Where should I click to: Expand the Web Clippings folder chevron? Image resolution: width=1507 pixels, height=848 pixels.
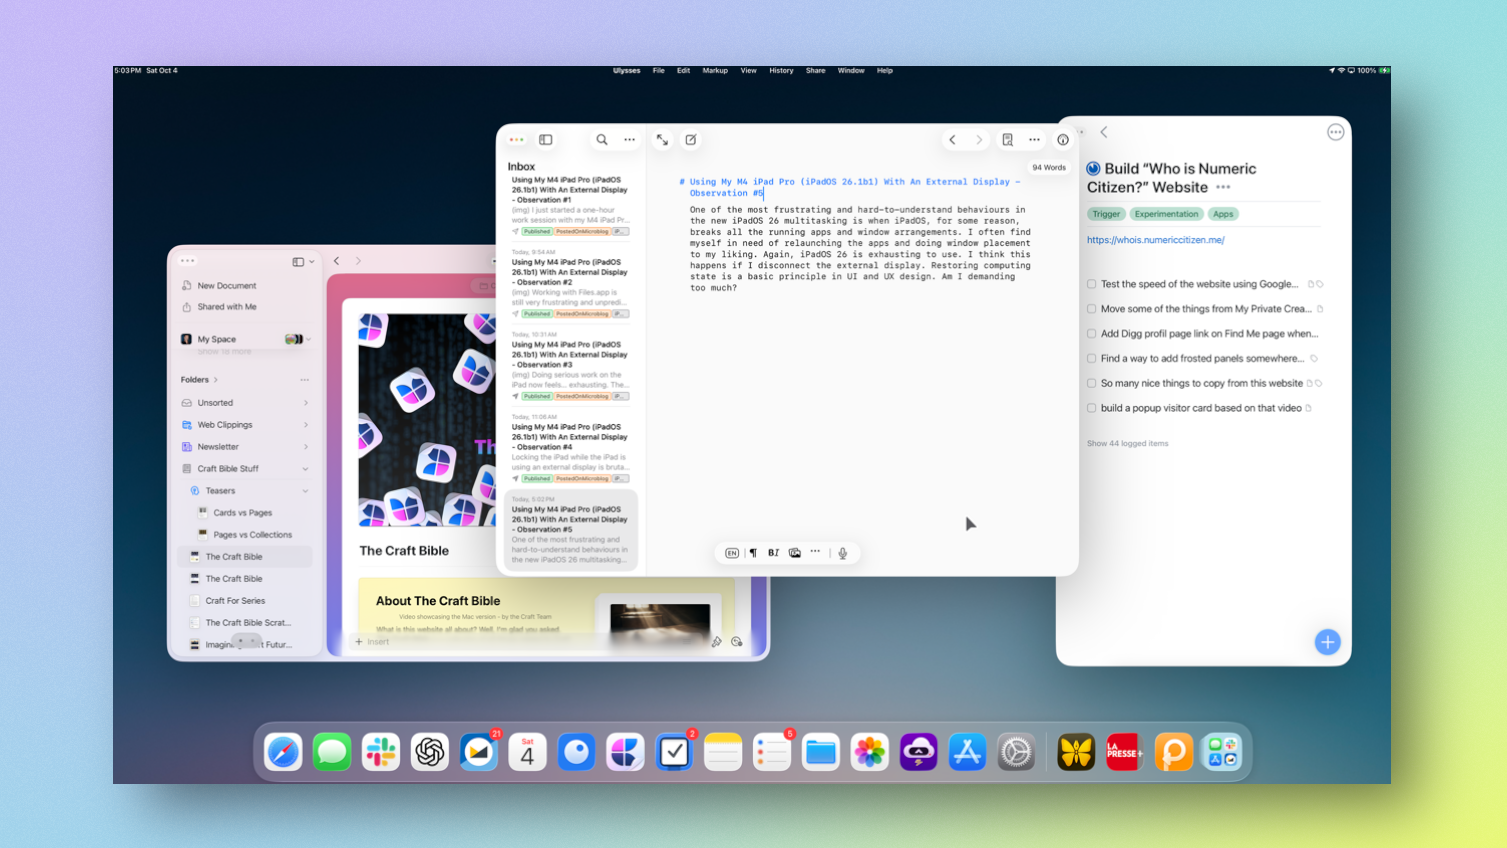click(x=305, y=425)
